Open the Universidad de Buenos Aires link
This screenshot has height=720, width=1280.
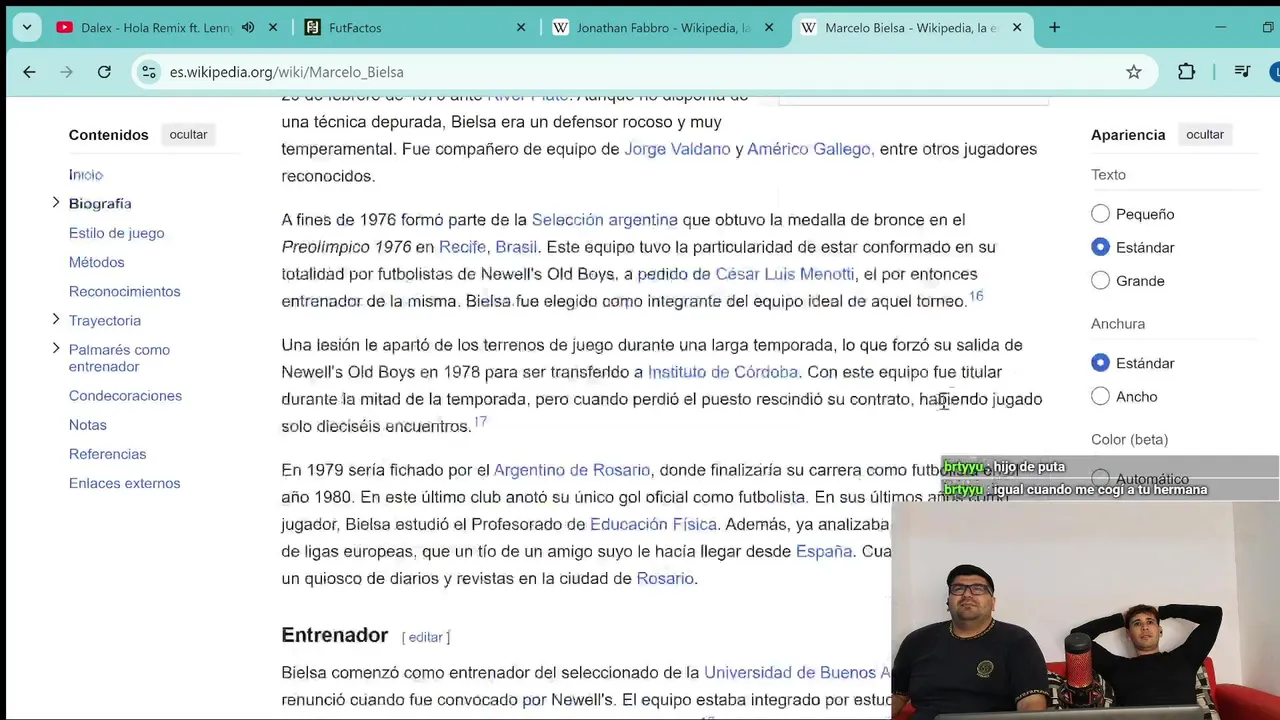797,673
